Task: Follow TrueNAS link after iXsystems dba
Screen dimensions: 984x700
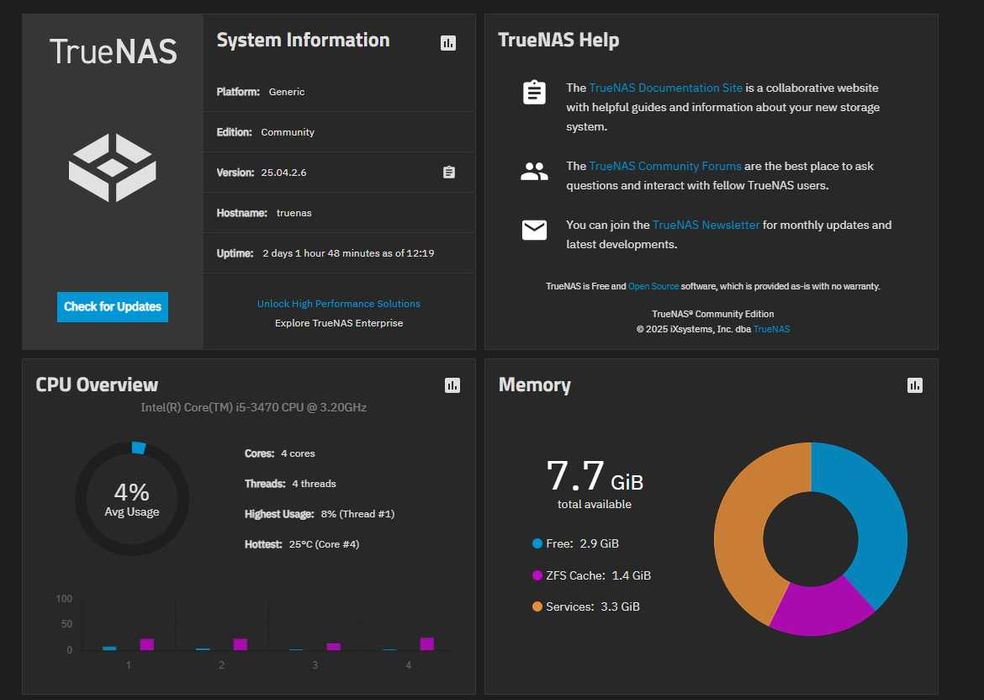Action: pyautogui.click(x=772, y=329)
